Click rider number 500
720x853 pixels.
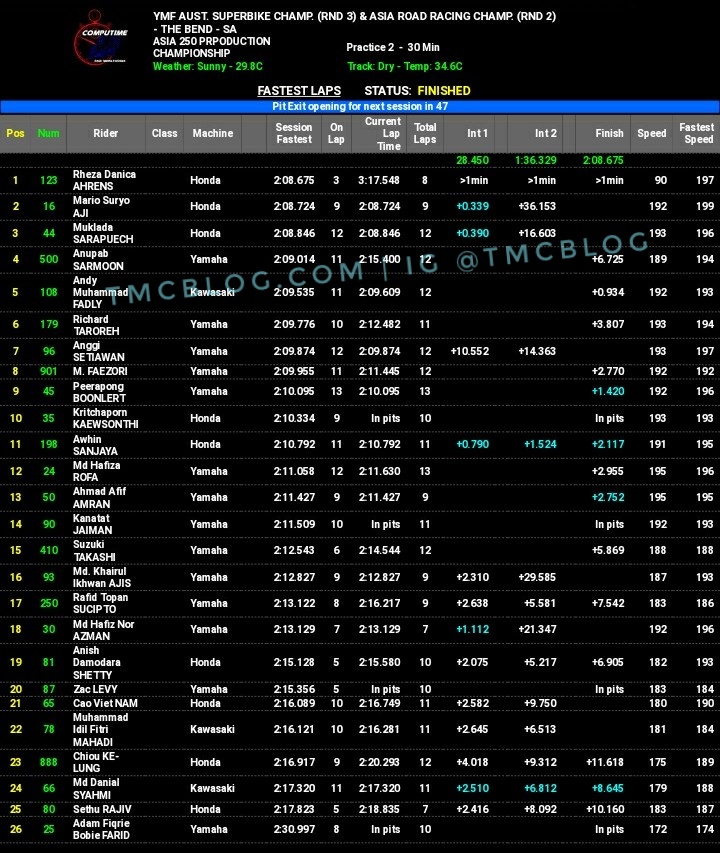48,259
